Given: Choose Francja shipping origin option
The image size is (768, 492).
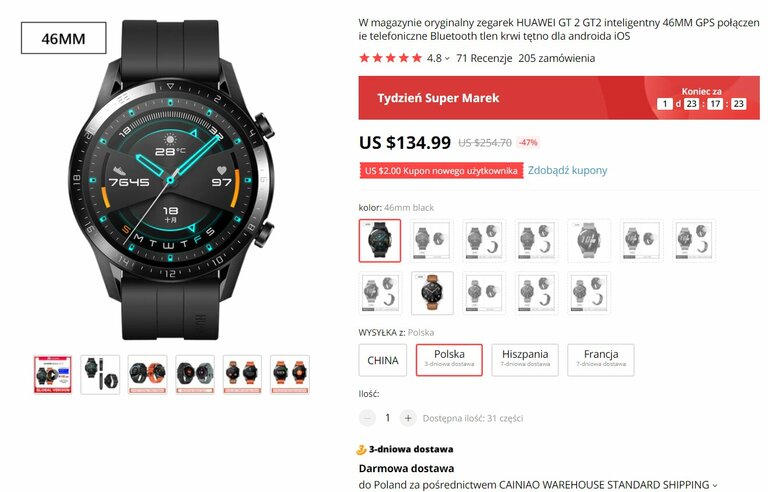Looking at the screenshot, I should (600, 360).
